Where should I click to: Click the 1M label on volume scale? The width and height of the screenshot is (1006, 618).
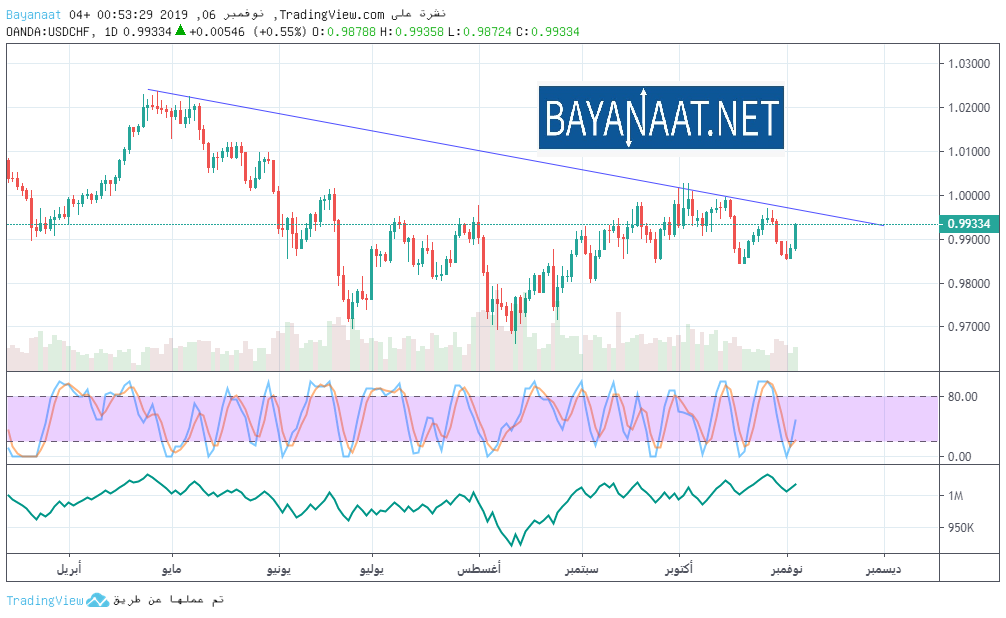point(957,496)
